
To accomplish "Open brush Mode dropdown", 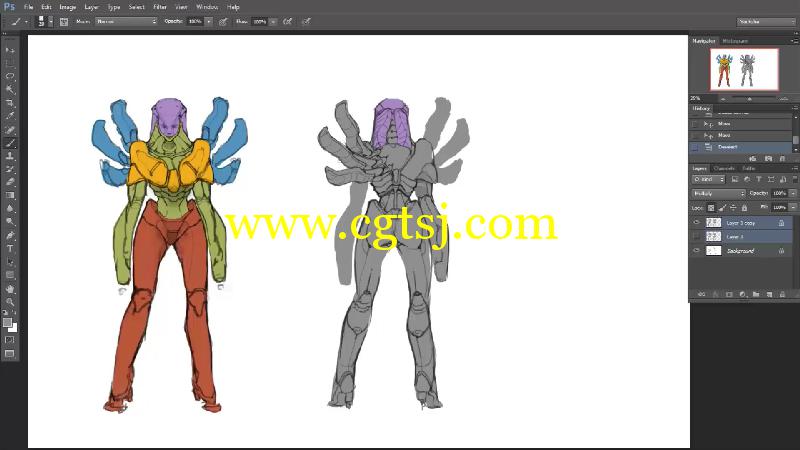I will tap(126, 21).
